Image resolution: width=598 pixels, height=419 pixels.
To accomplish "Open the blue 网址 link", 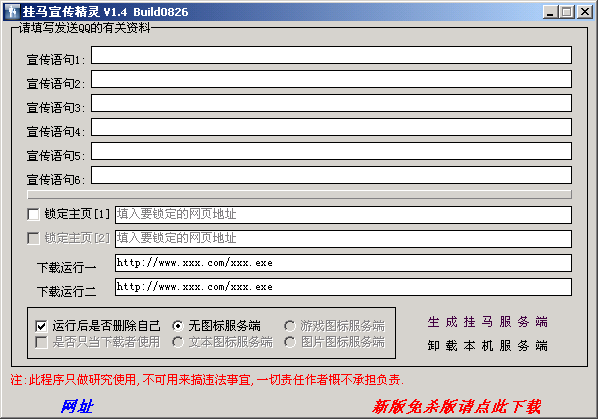I will pos(77,406).
